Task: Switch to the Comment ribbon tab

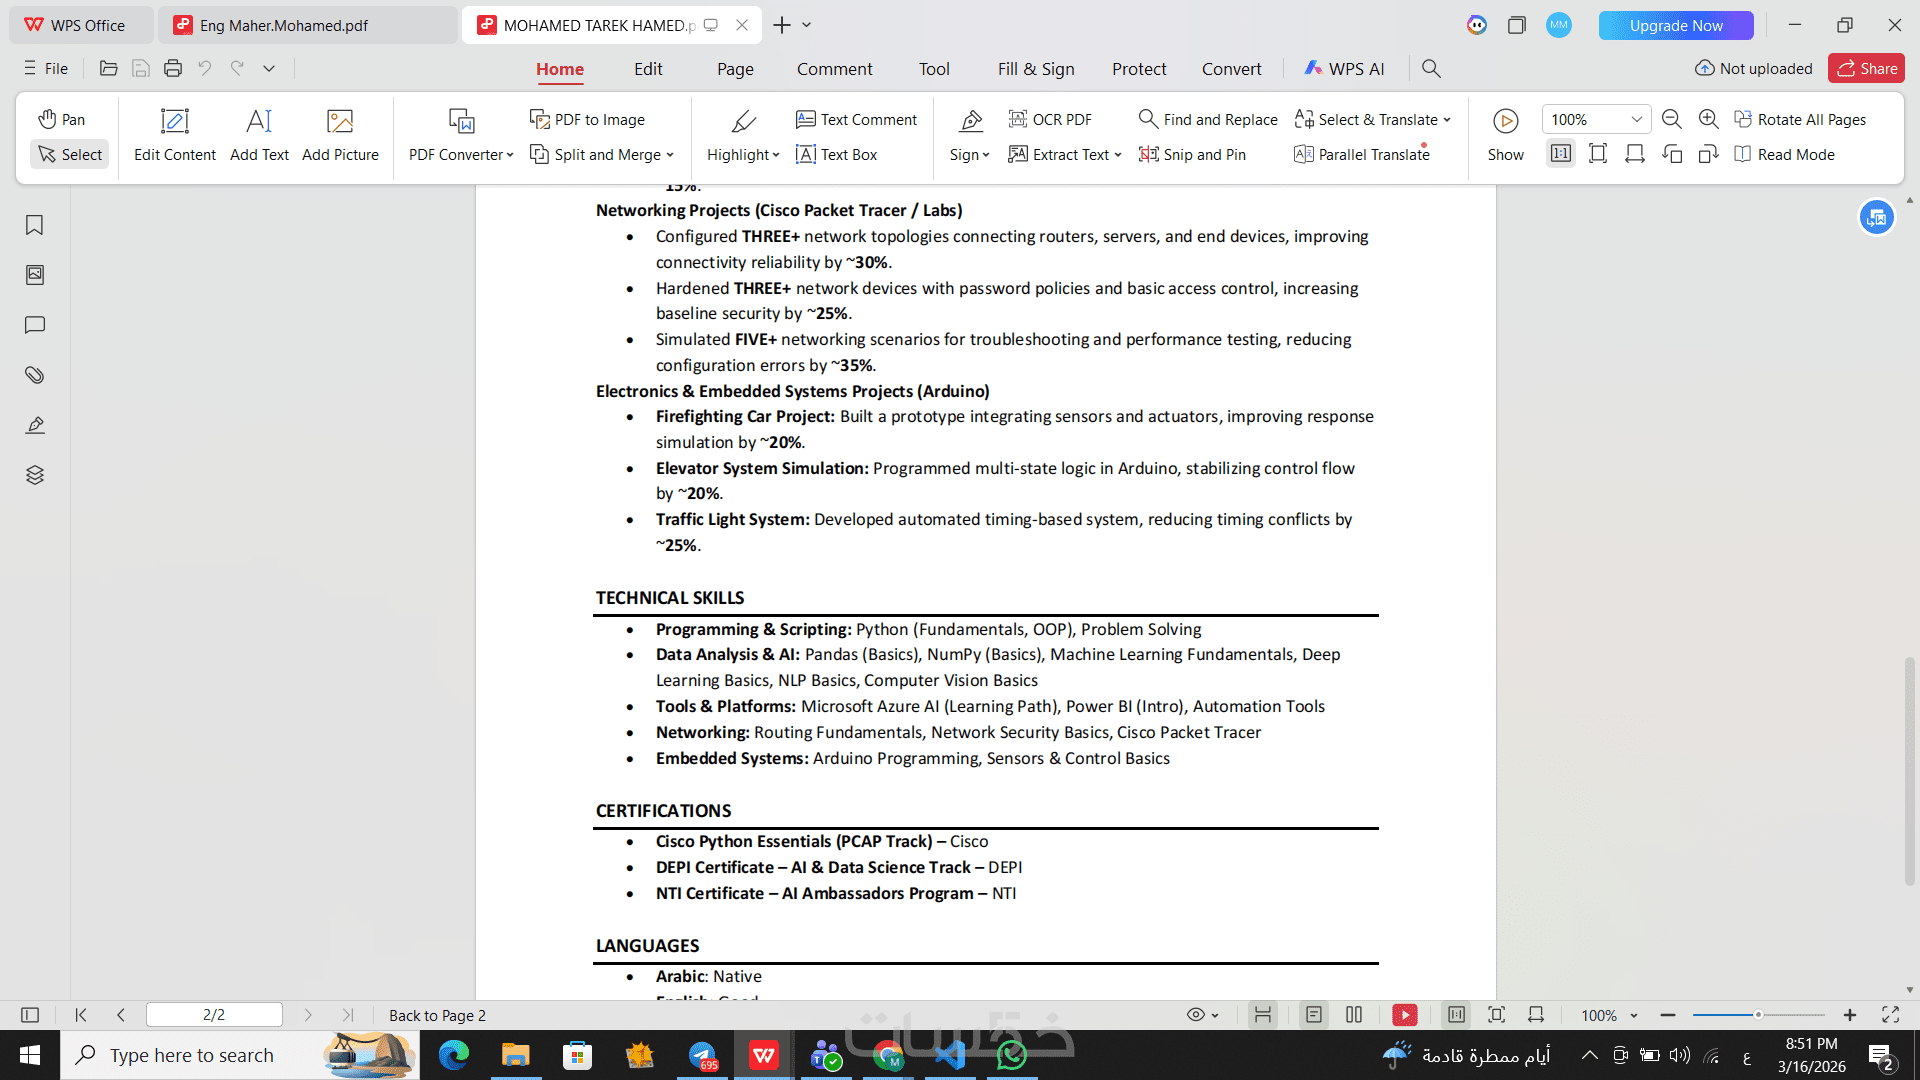Action: tap(834, 69)
